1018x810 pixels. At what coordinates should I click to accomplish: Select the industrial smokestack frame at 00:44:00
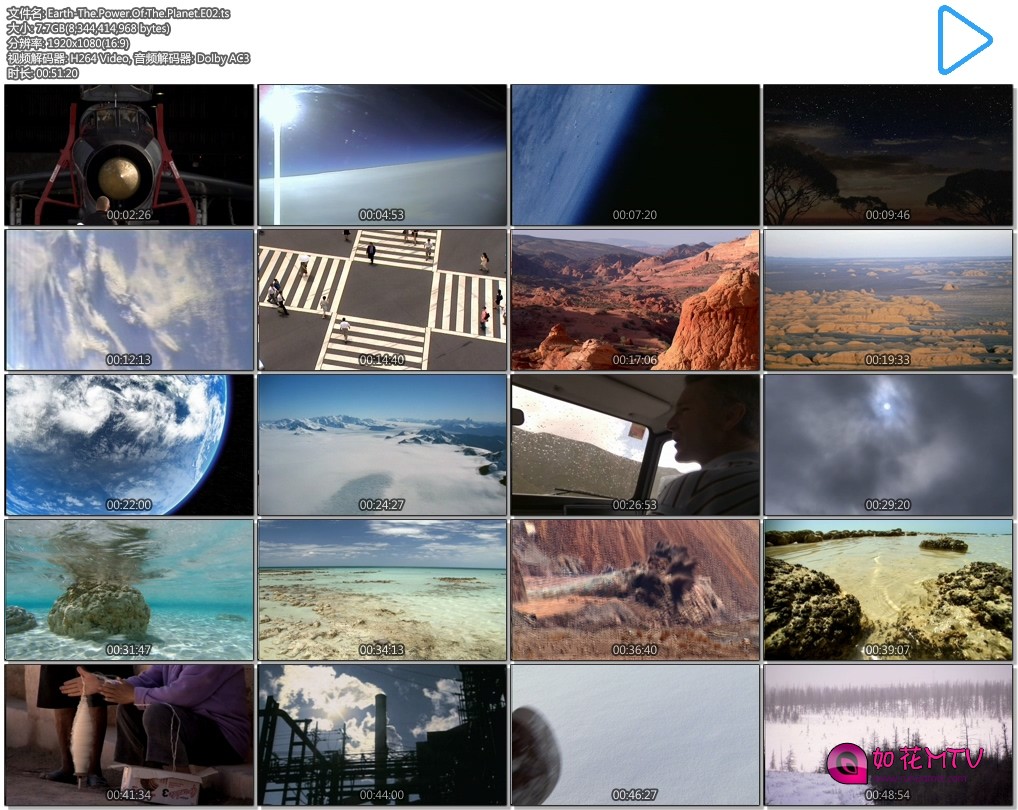tap(382, 735)
